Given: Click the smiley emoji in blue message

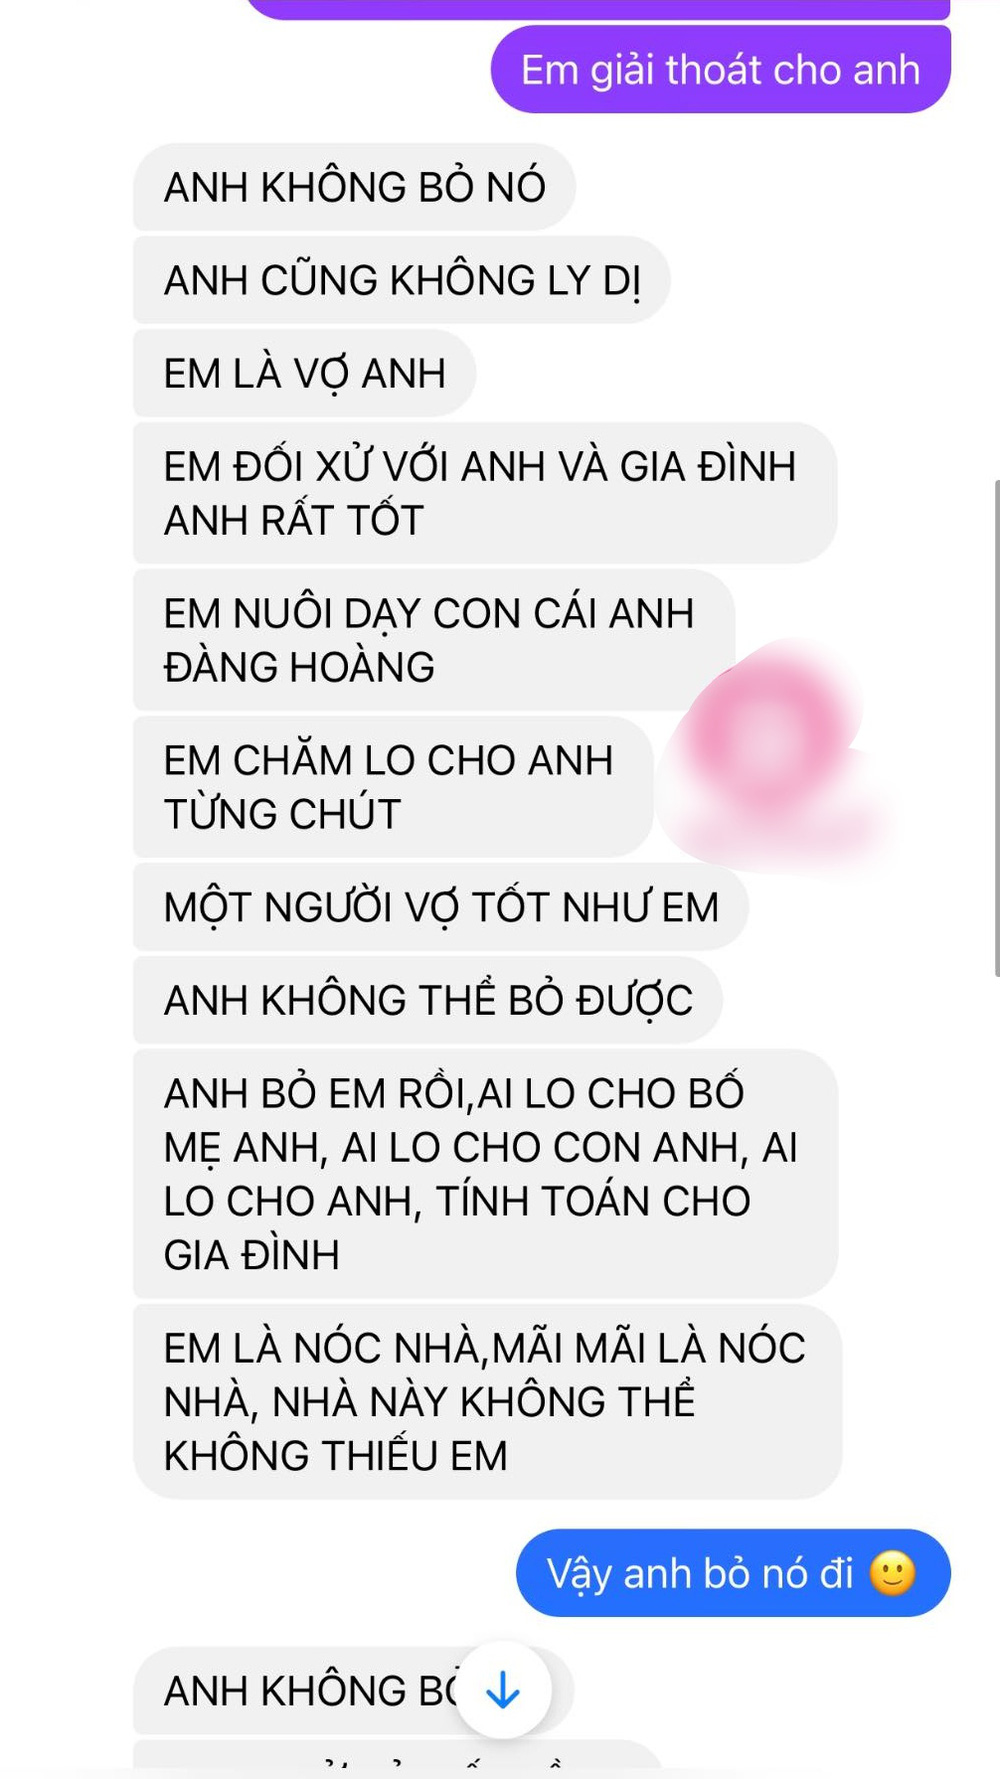Looking at the screenshot, I should [892, 1573].
